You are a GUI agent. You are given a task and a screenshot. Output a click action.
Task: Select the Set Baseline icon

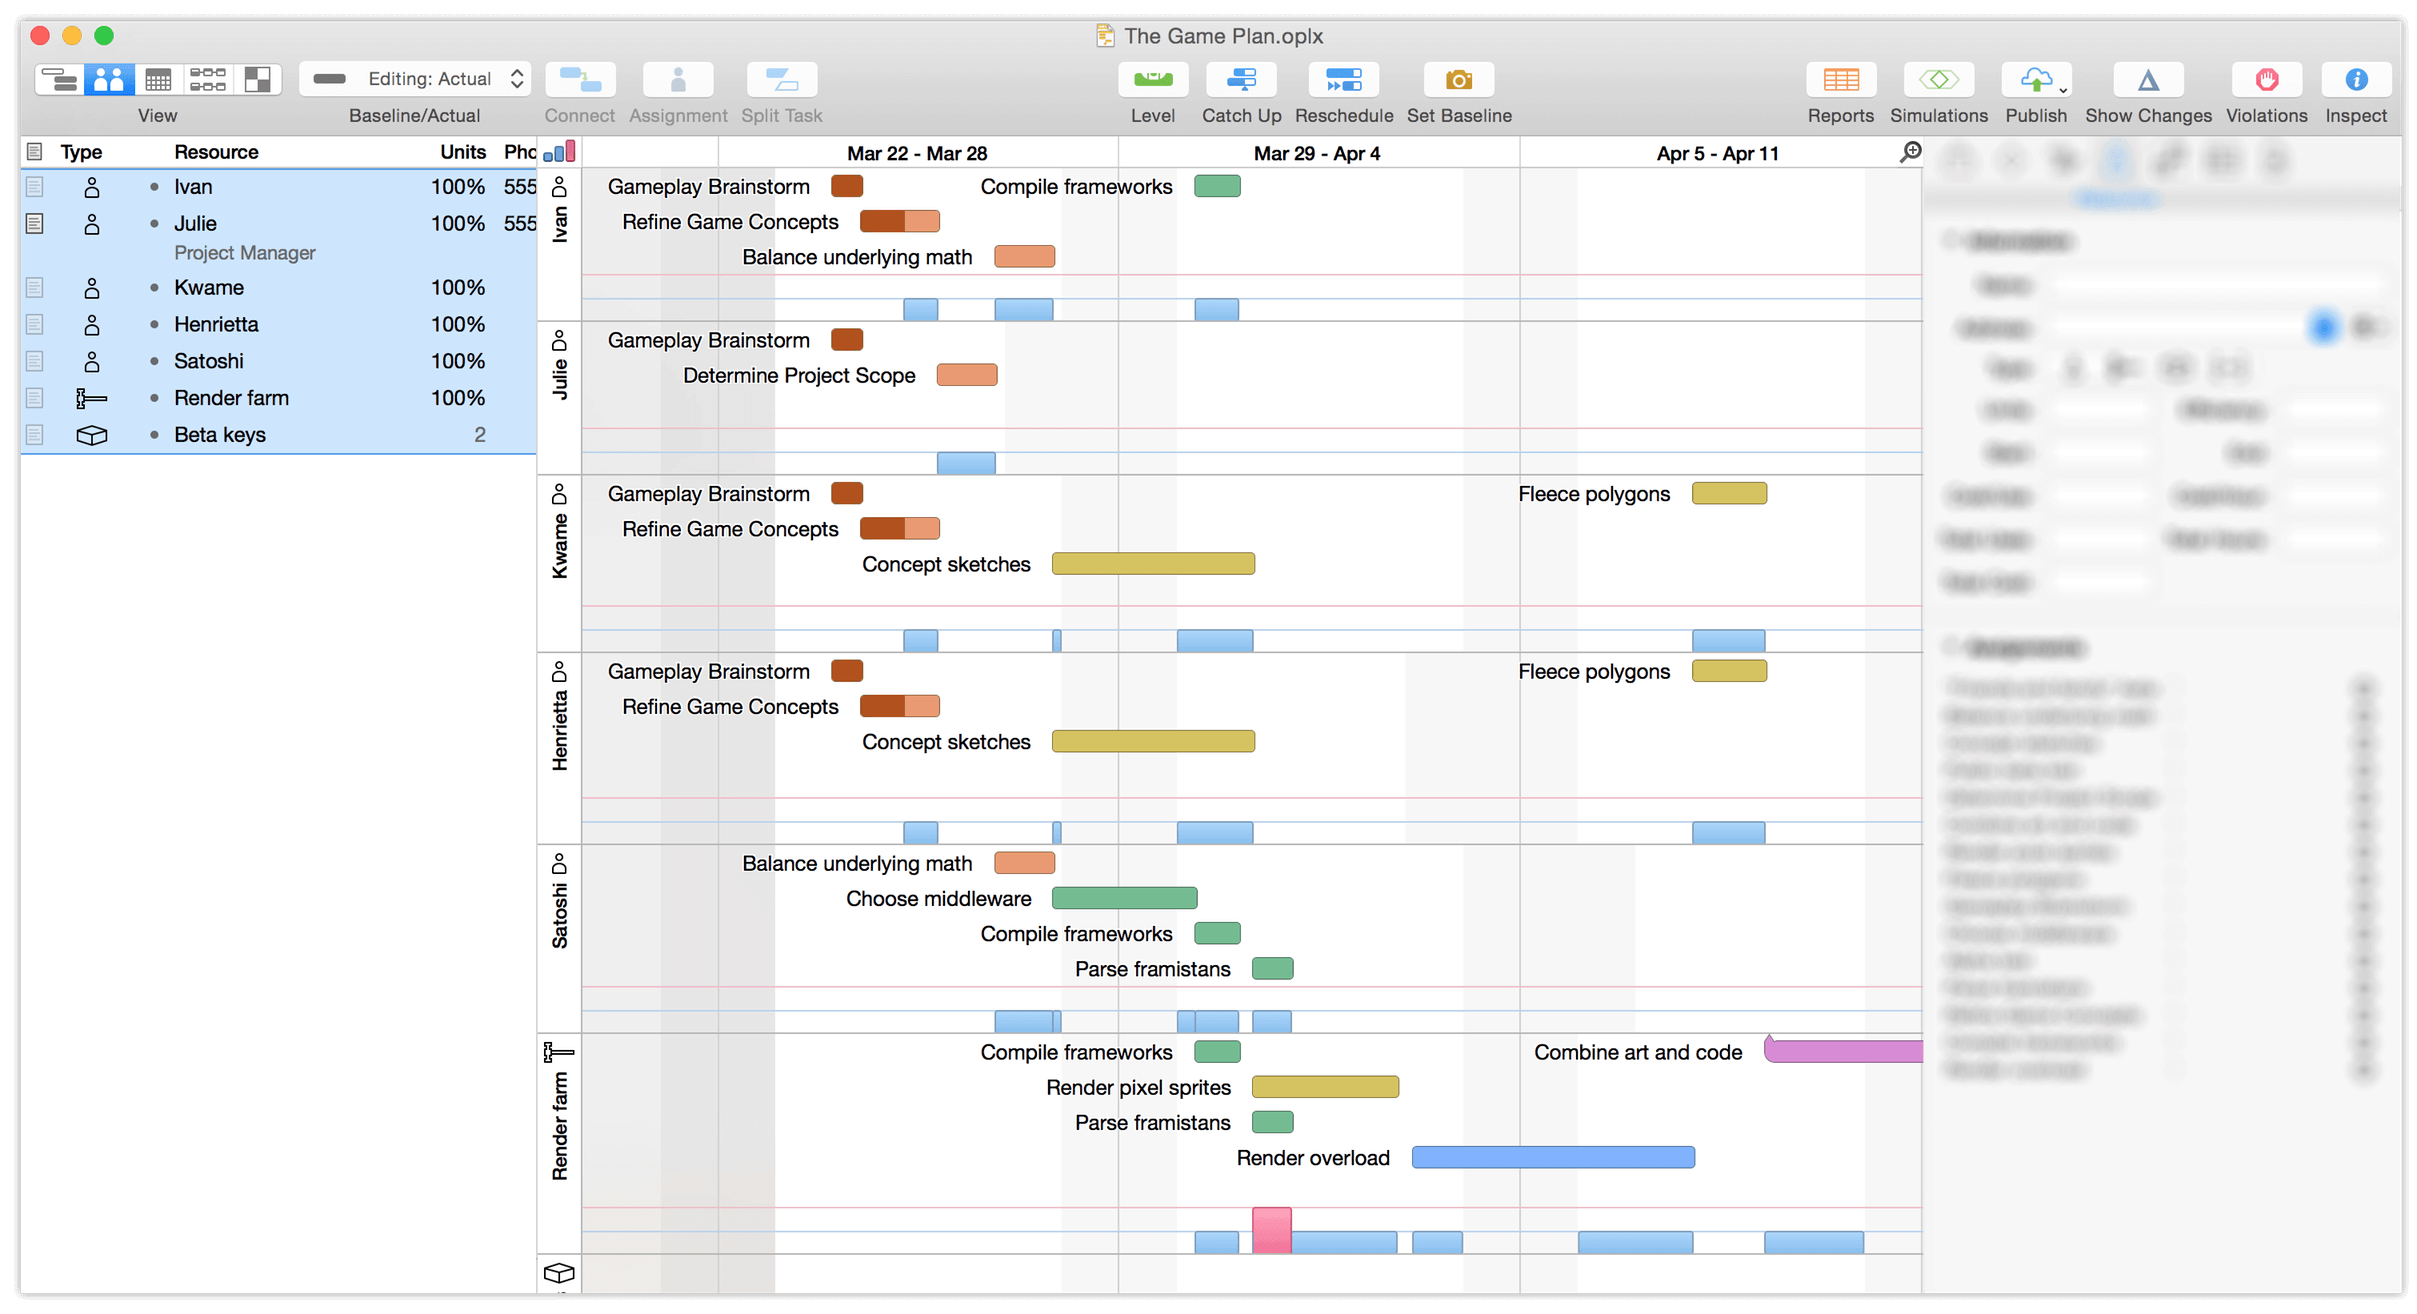[x=1459, y=81]
